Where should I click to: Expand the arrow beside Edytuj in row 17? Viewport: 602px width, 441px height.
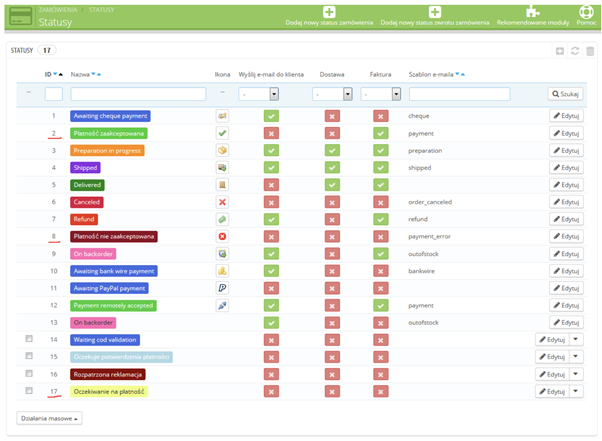[x=576, y=391]
